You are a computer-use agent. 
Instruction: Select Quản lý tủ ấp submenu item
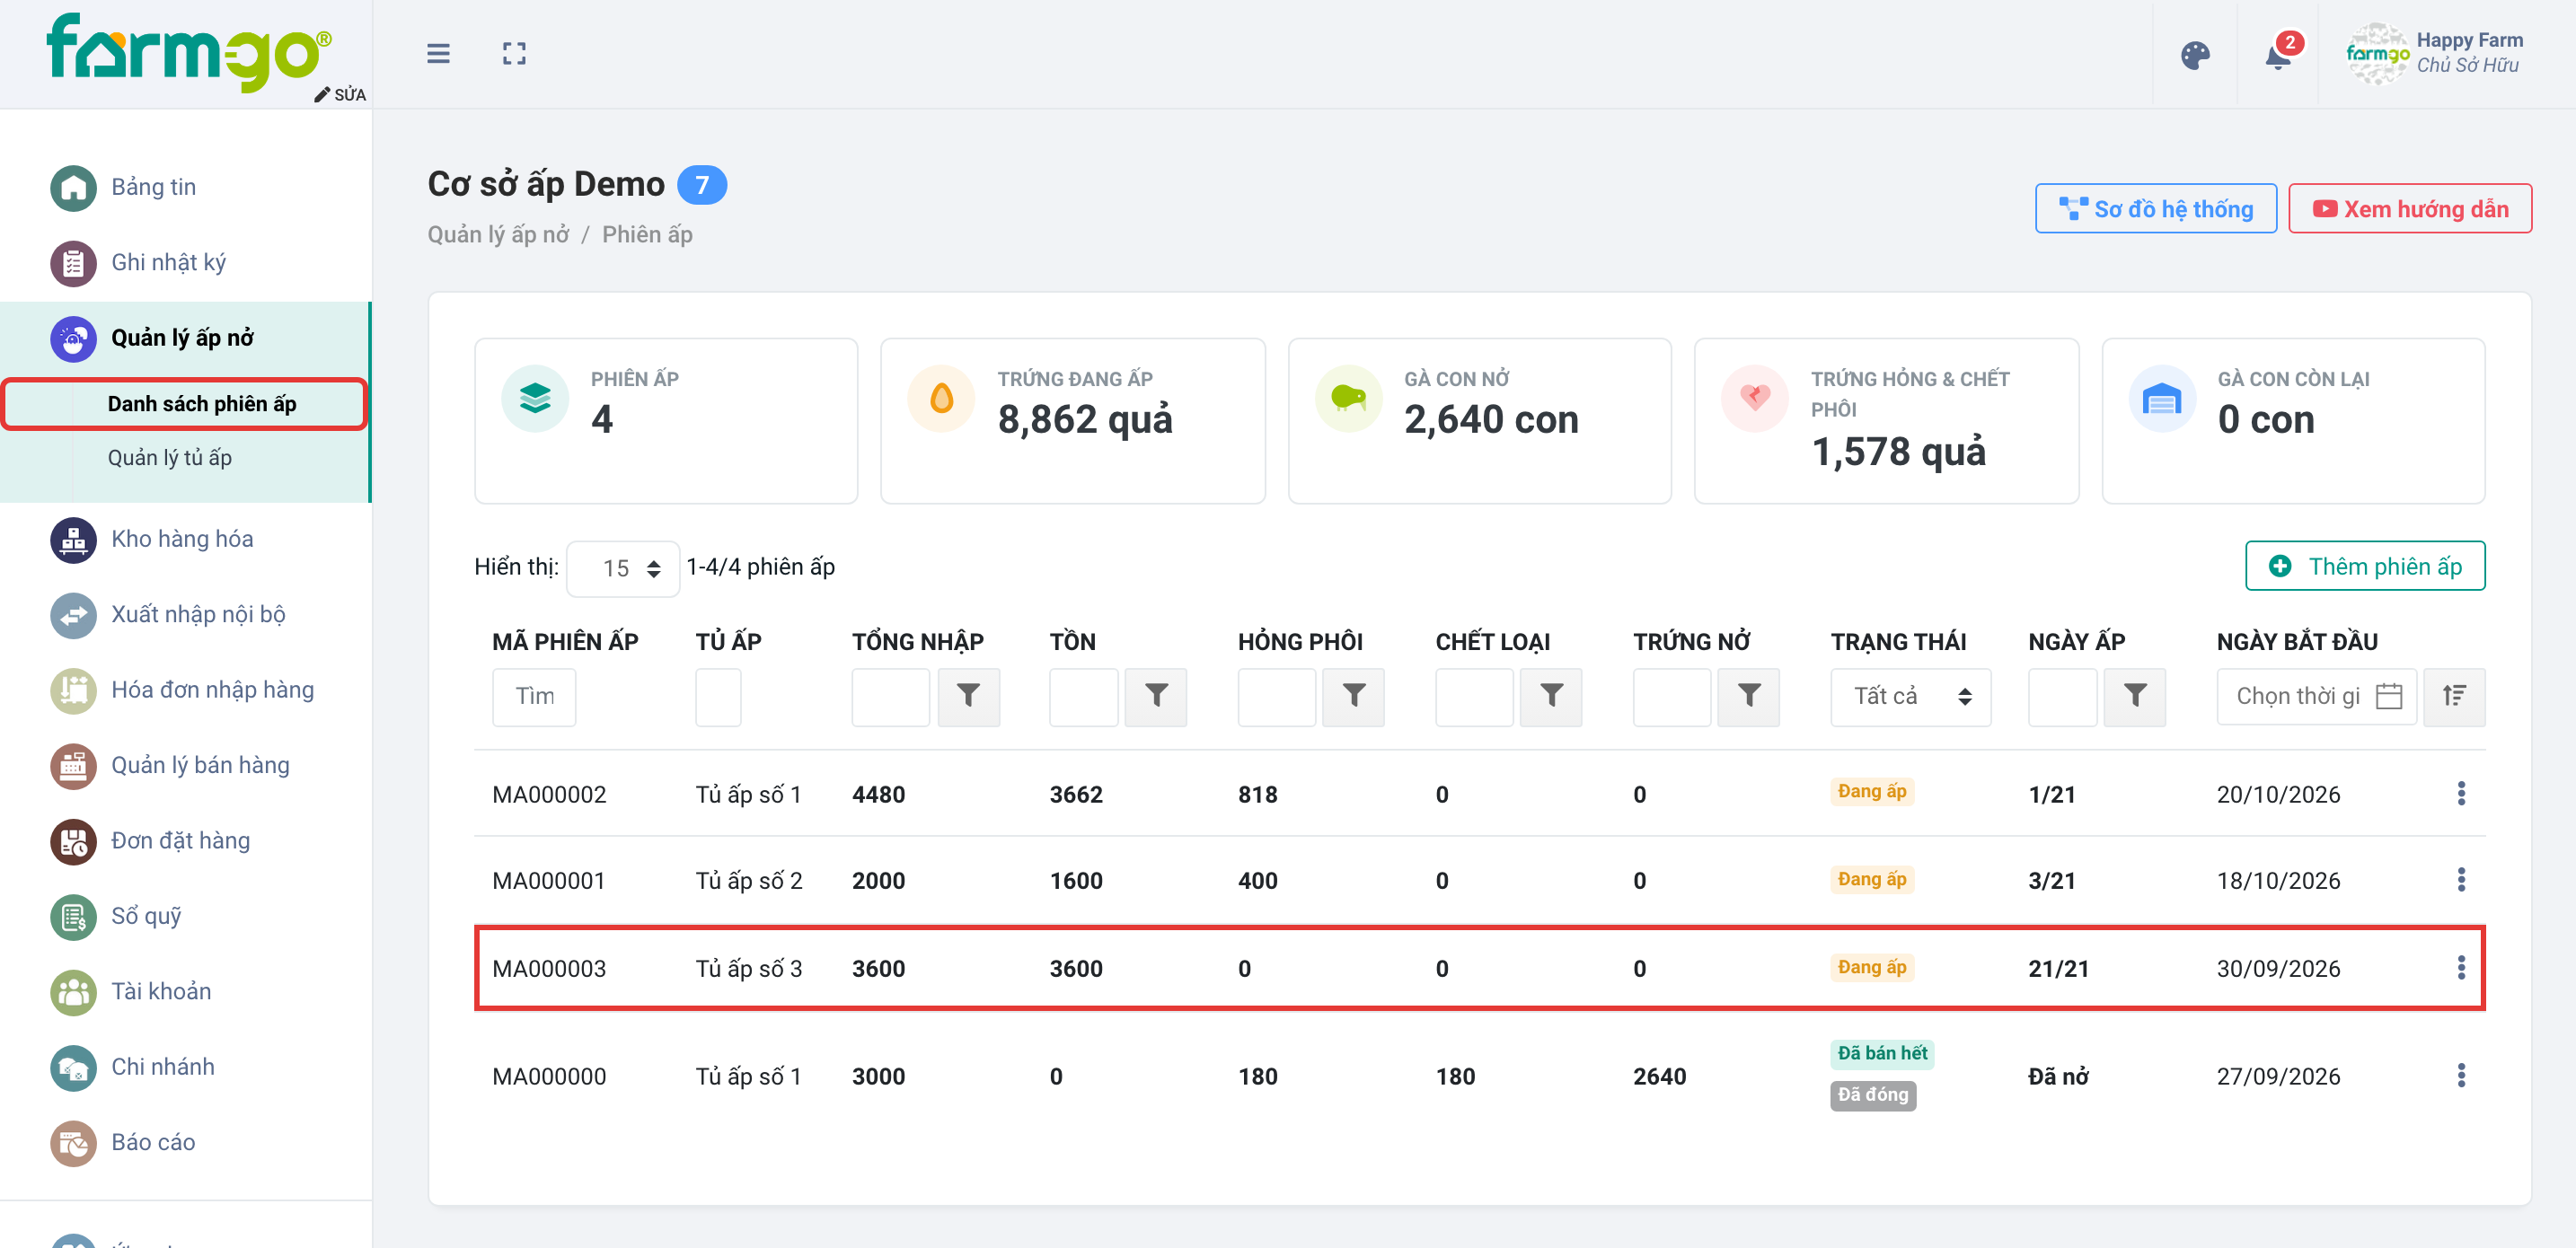tap(169, 457)
